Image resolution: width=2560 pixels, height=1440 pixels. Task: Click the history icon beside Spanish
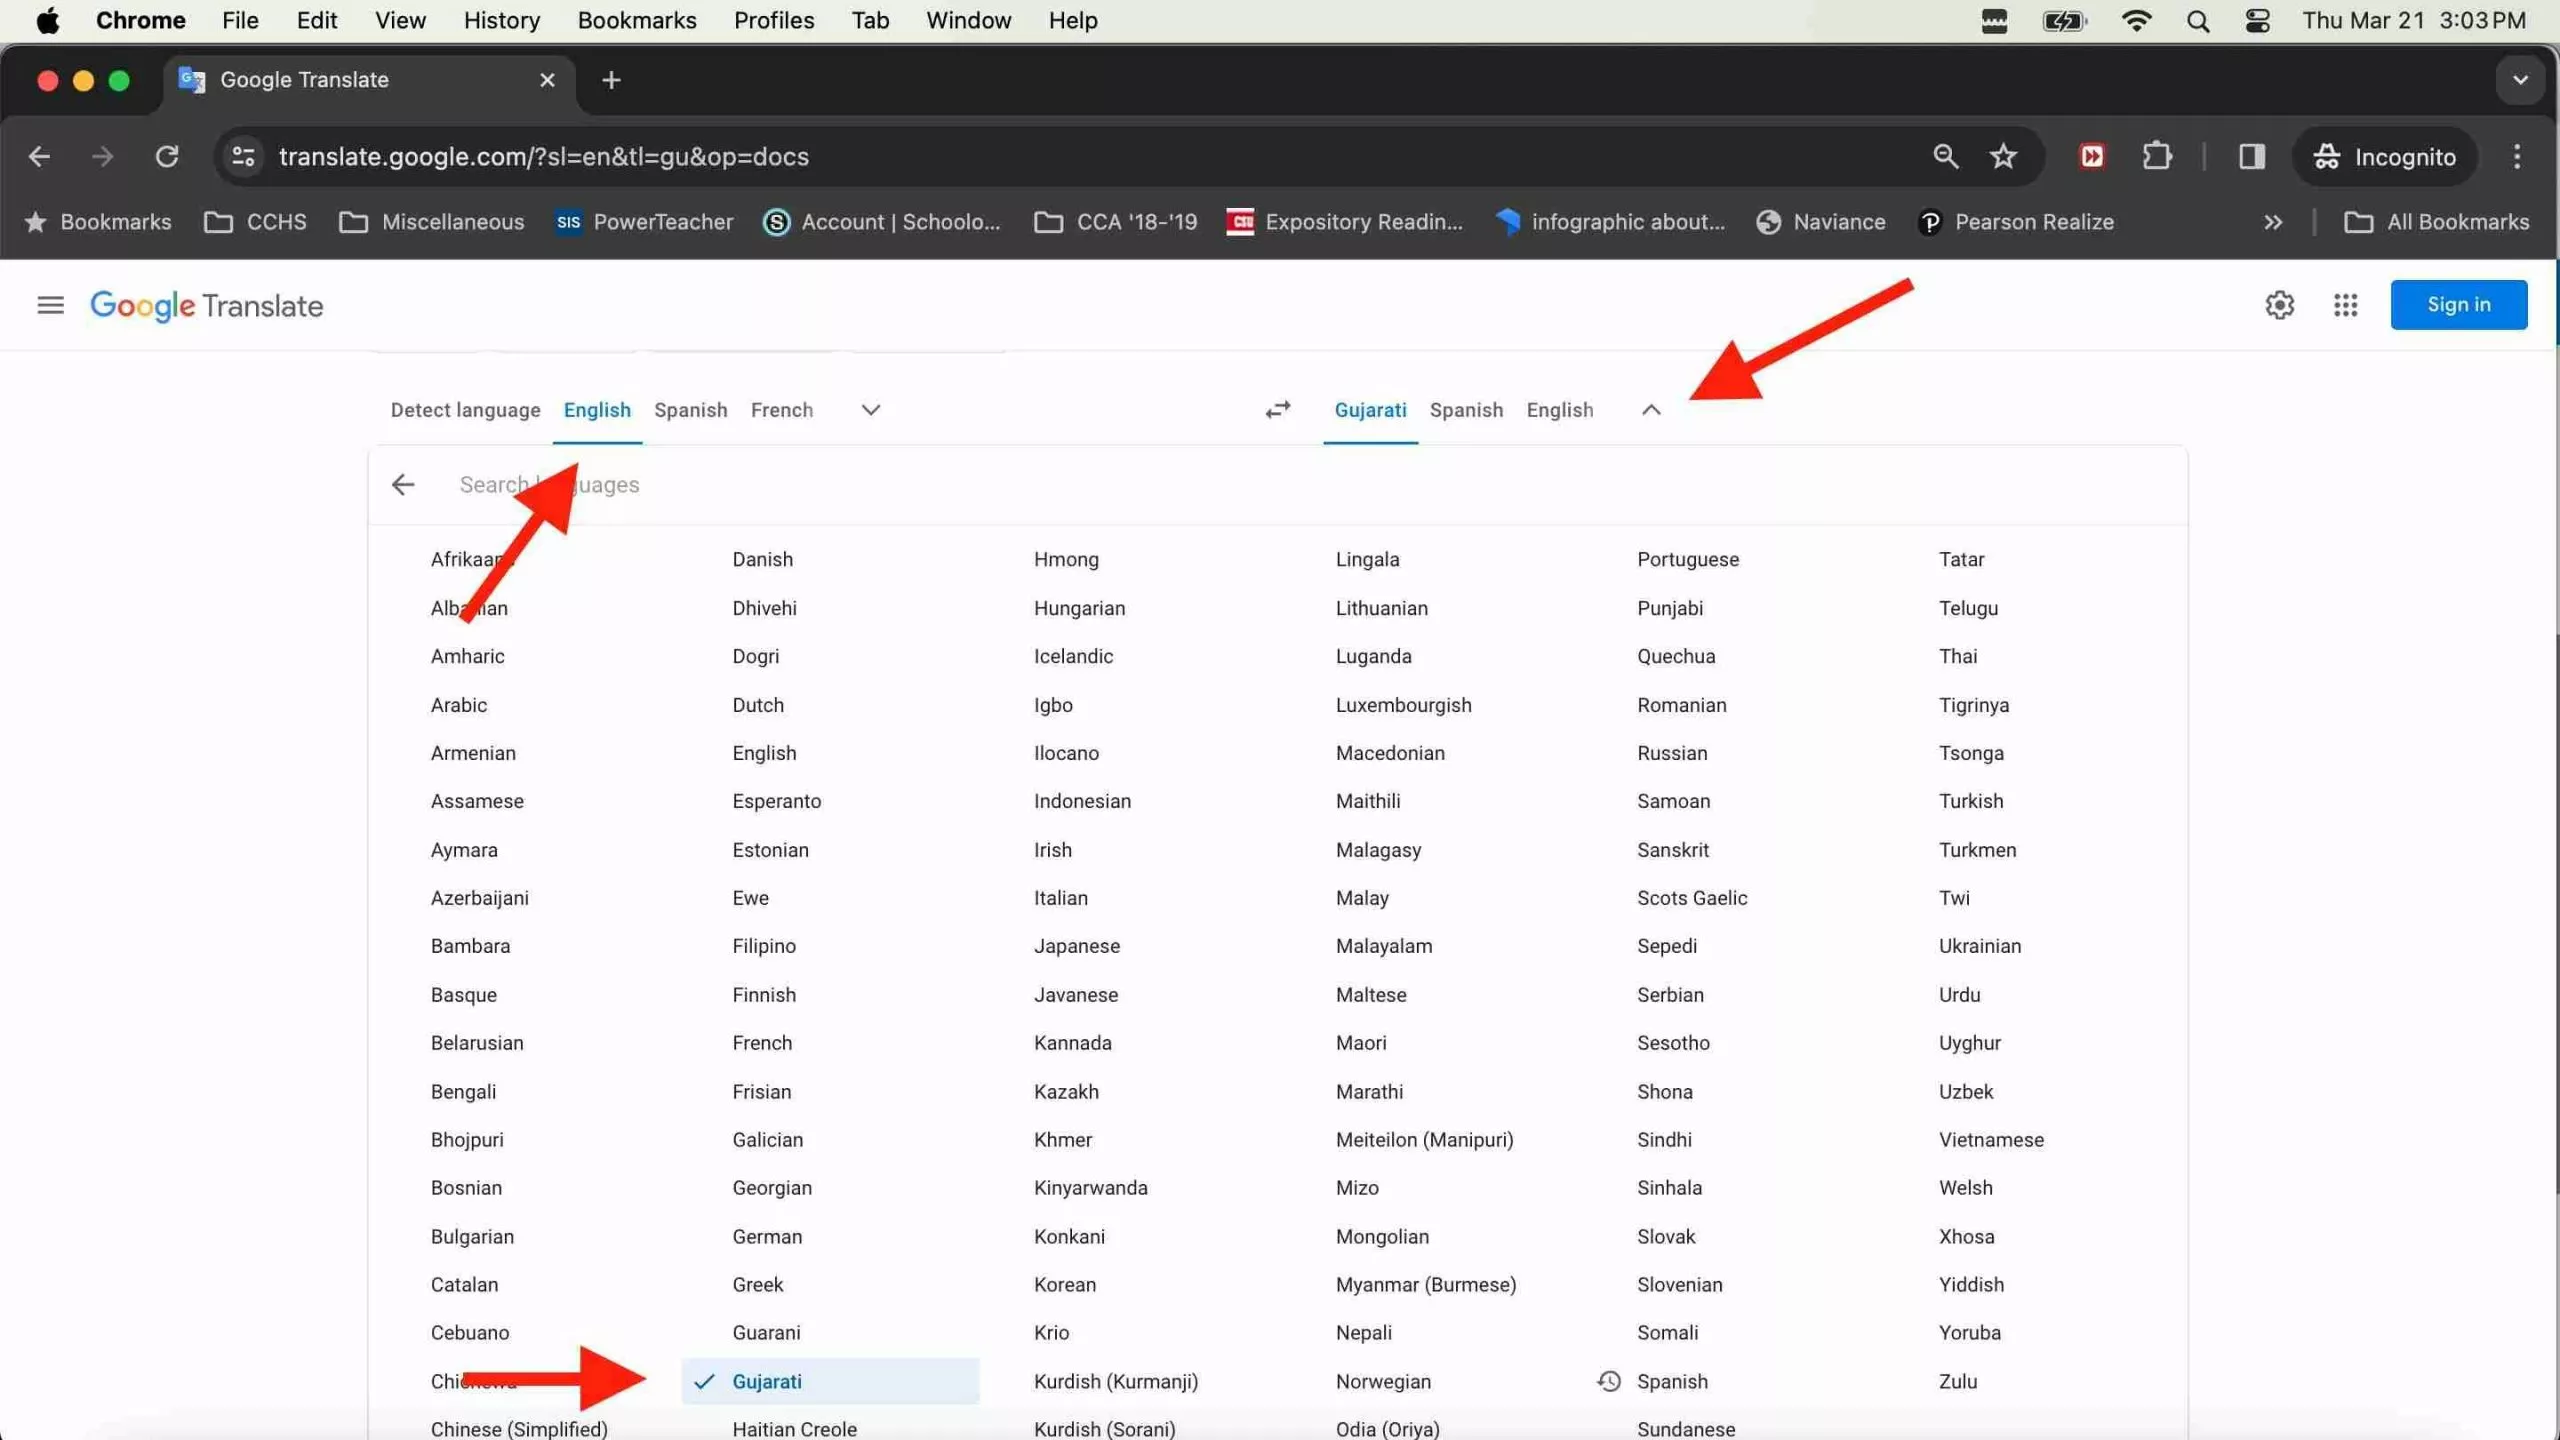[x=1607, y=1381]
